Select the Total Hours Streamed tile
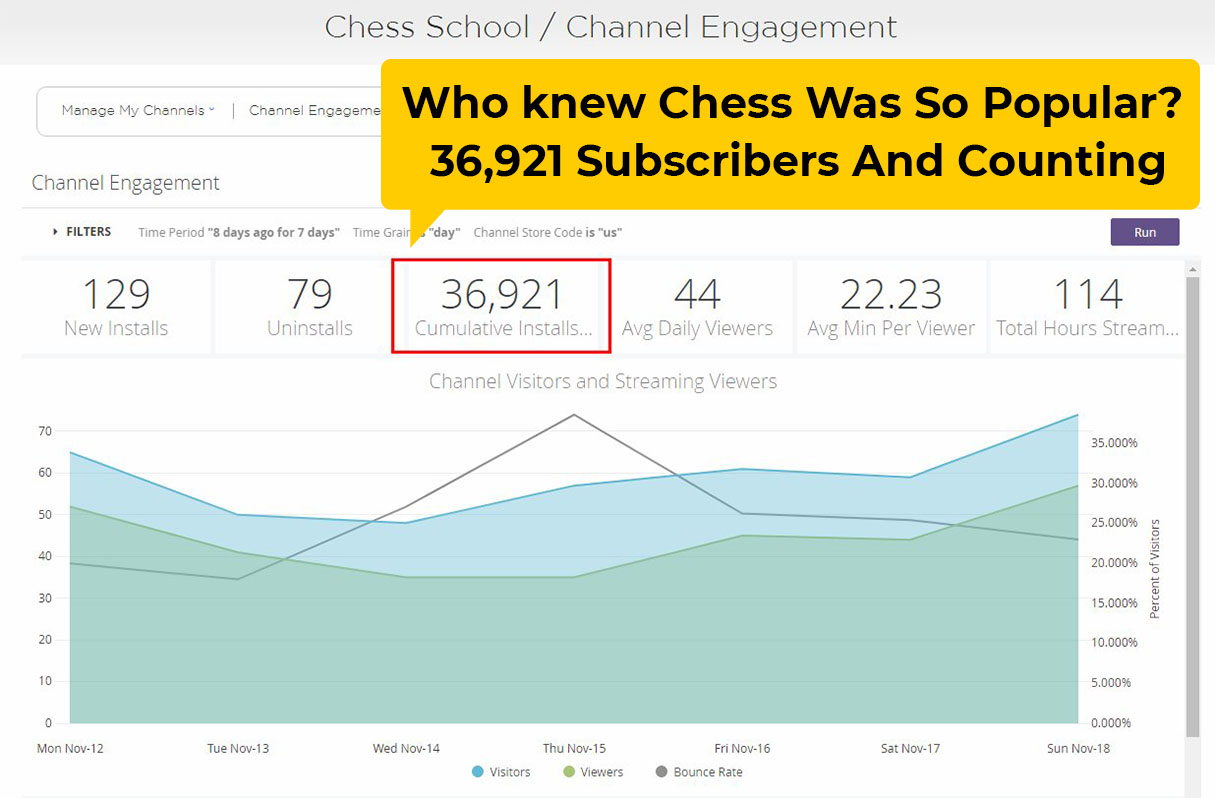Screen dimensions: 1215x798 [x=1087, y=307]
